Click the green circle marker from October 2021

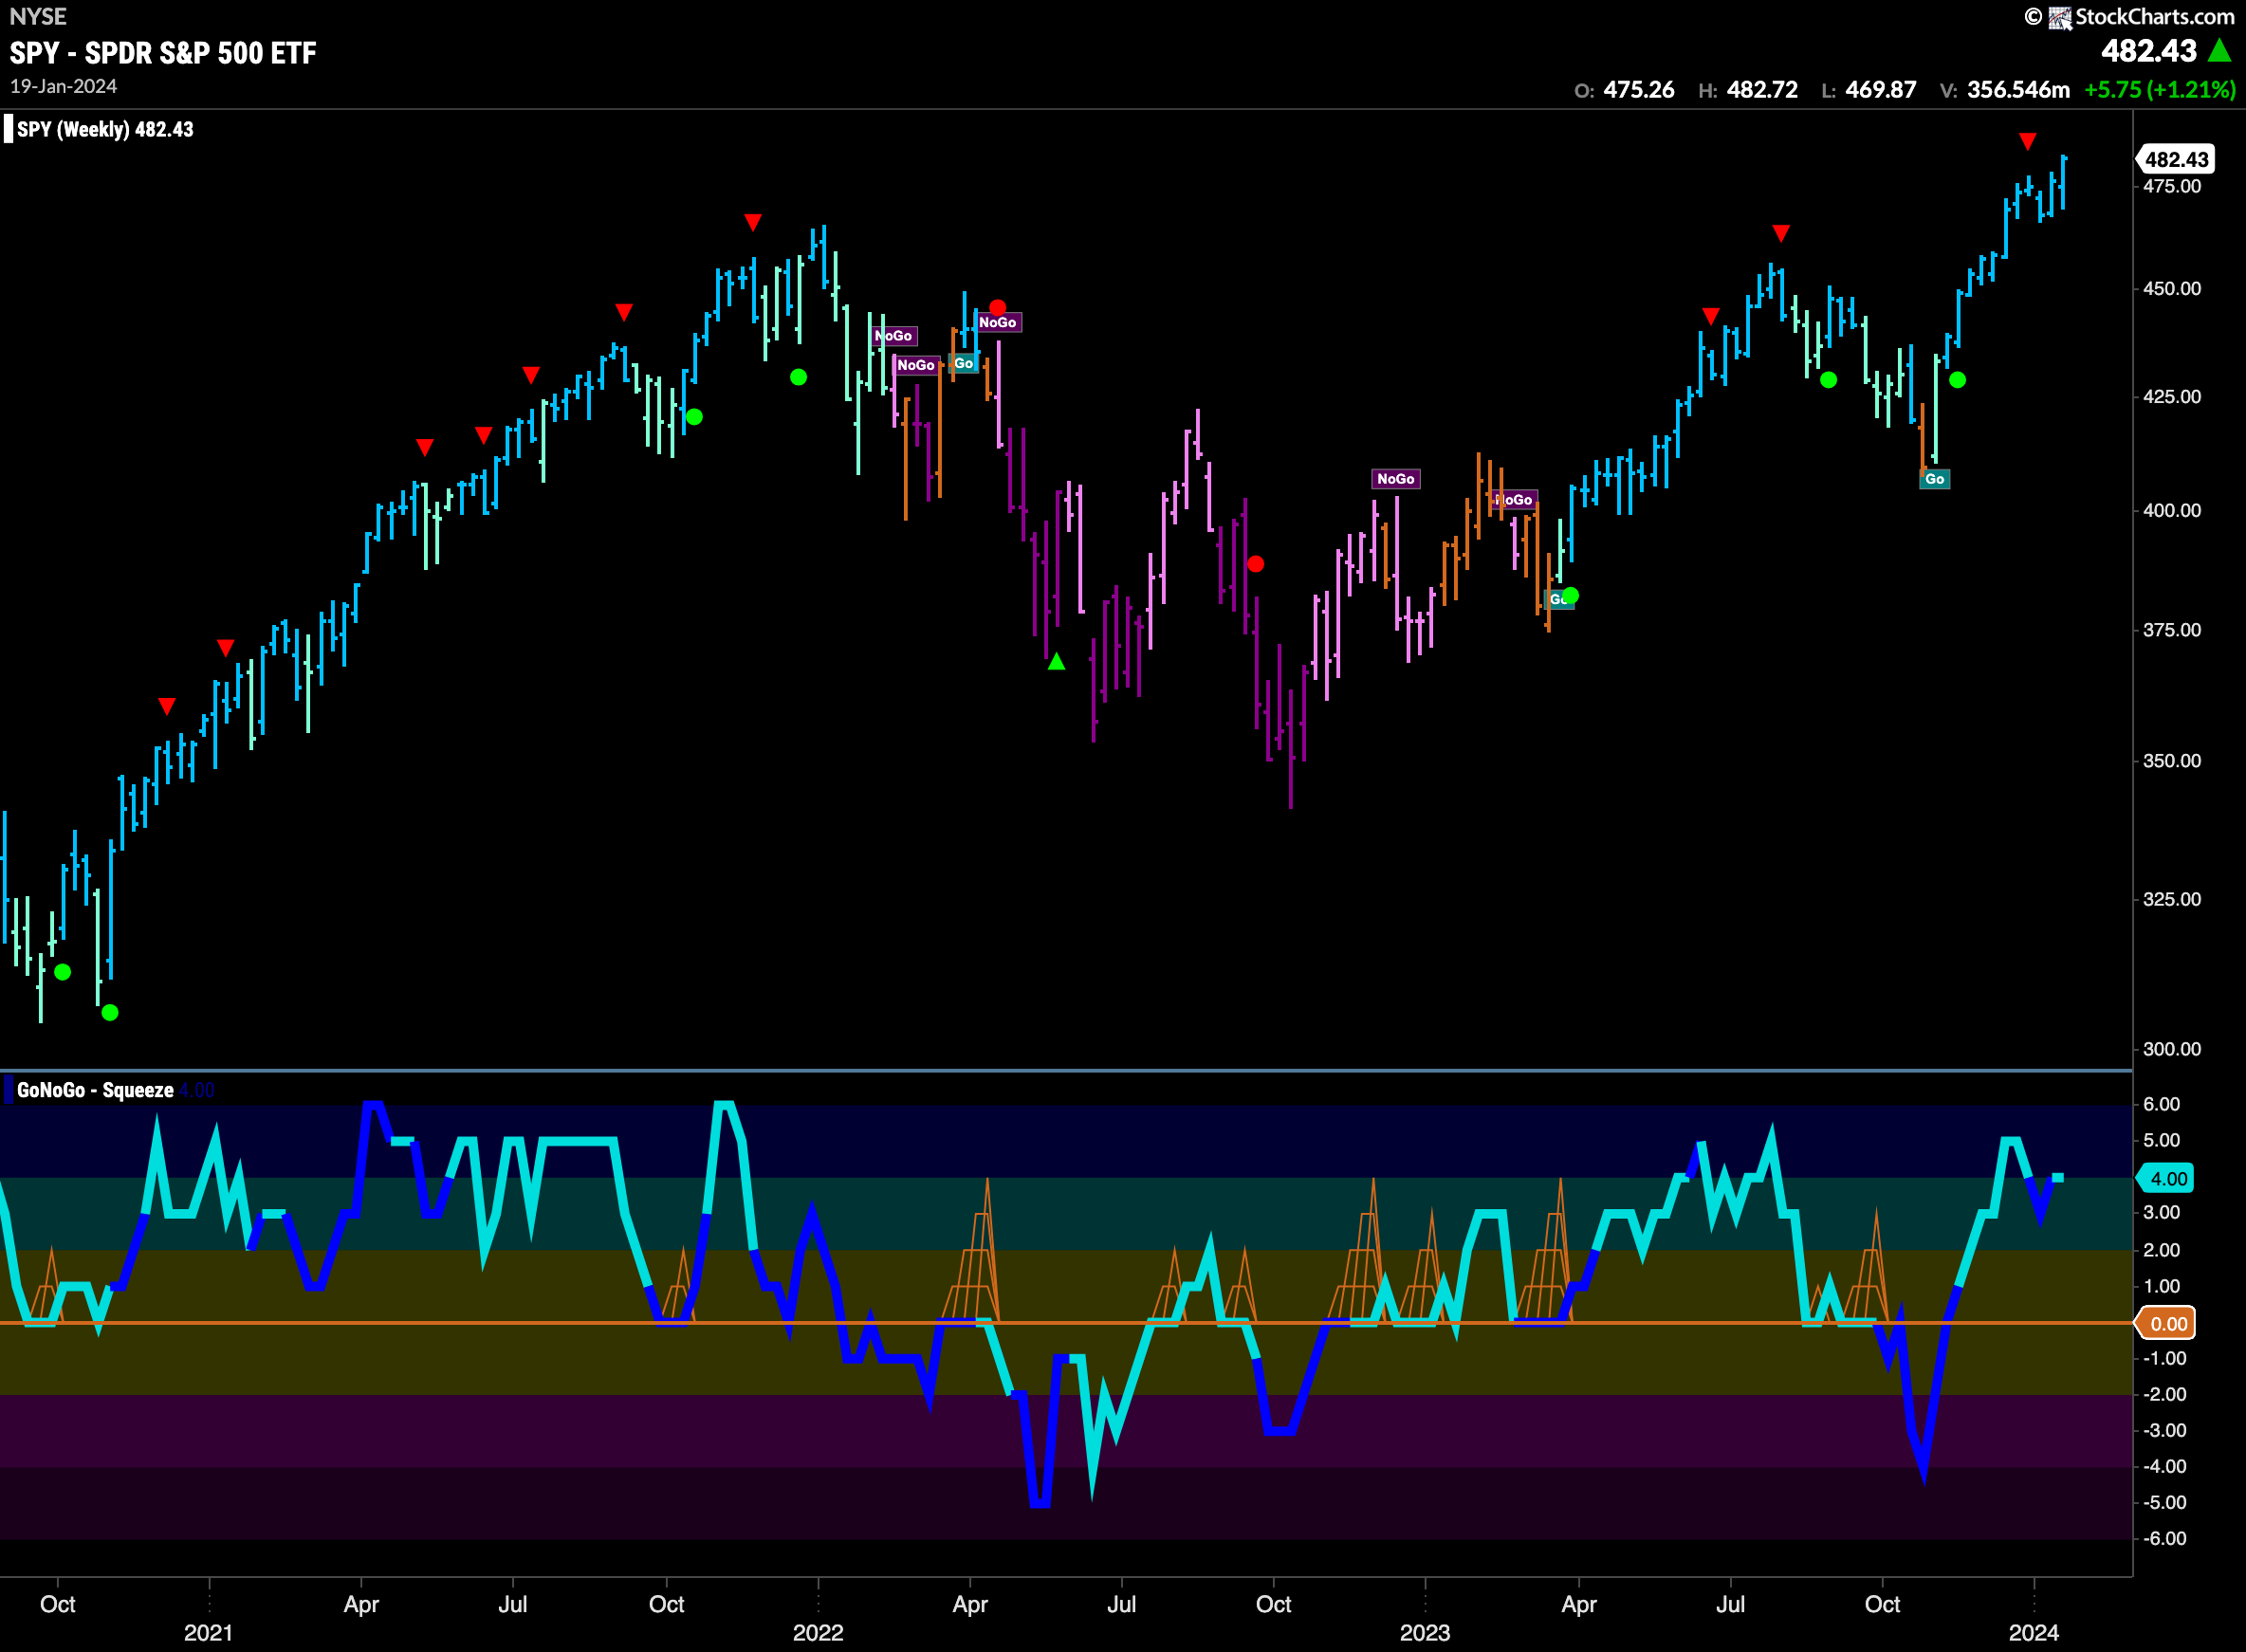coord(694,417)
